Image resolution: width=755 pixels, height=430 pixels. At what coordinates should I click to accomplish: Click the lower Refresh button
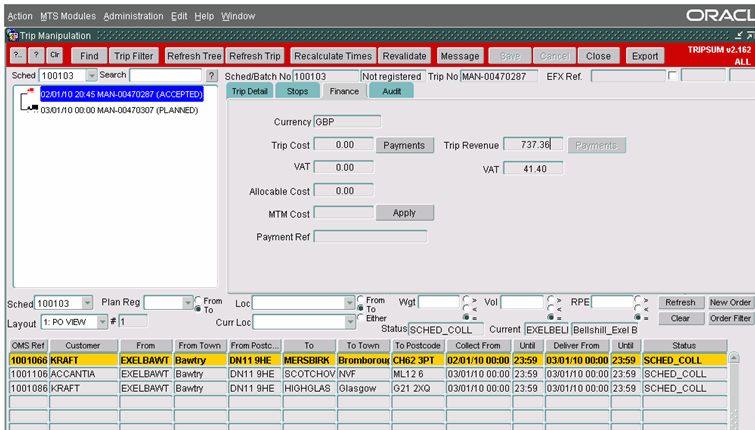tap(680, 302)
